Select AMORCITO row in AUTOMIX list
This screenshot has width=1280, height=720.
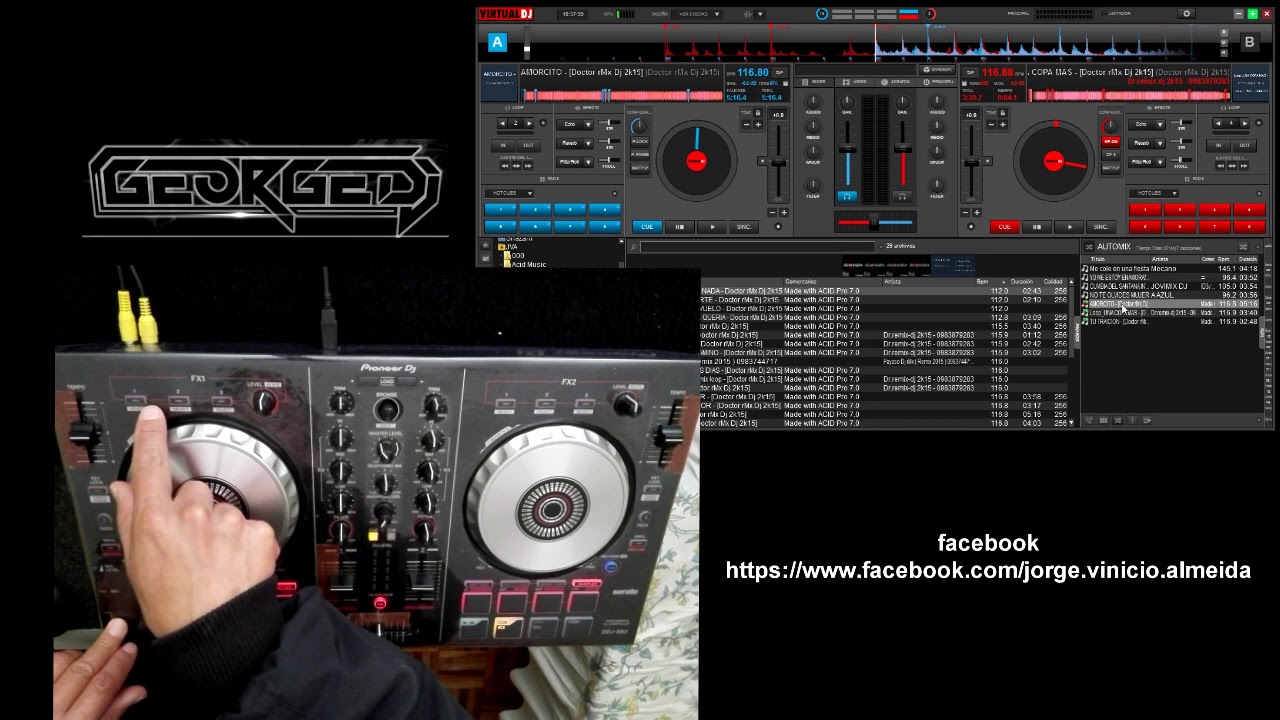pyautogui.click(x=1172, y=304)
